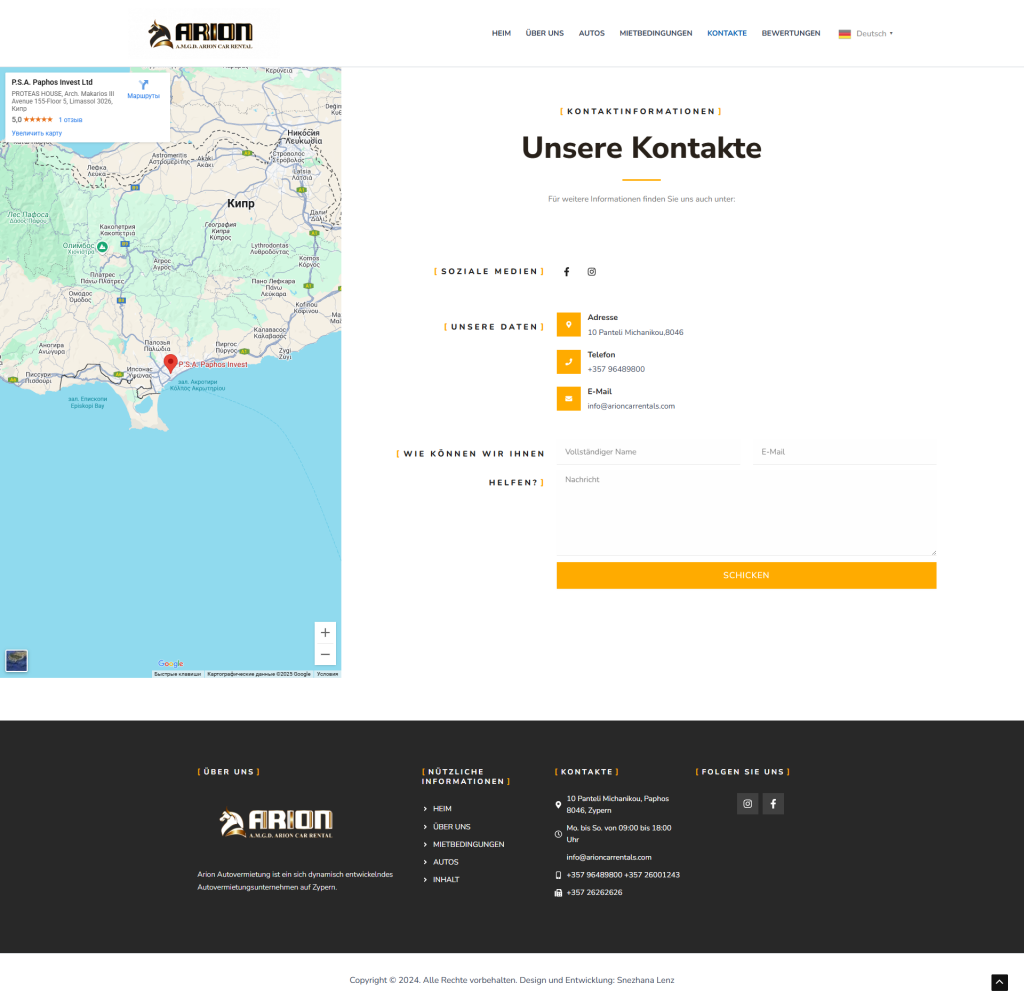Click the footer Instagram icon button
1024x1008 pixels.
(747, 804)
